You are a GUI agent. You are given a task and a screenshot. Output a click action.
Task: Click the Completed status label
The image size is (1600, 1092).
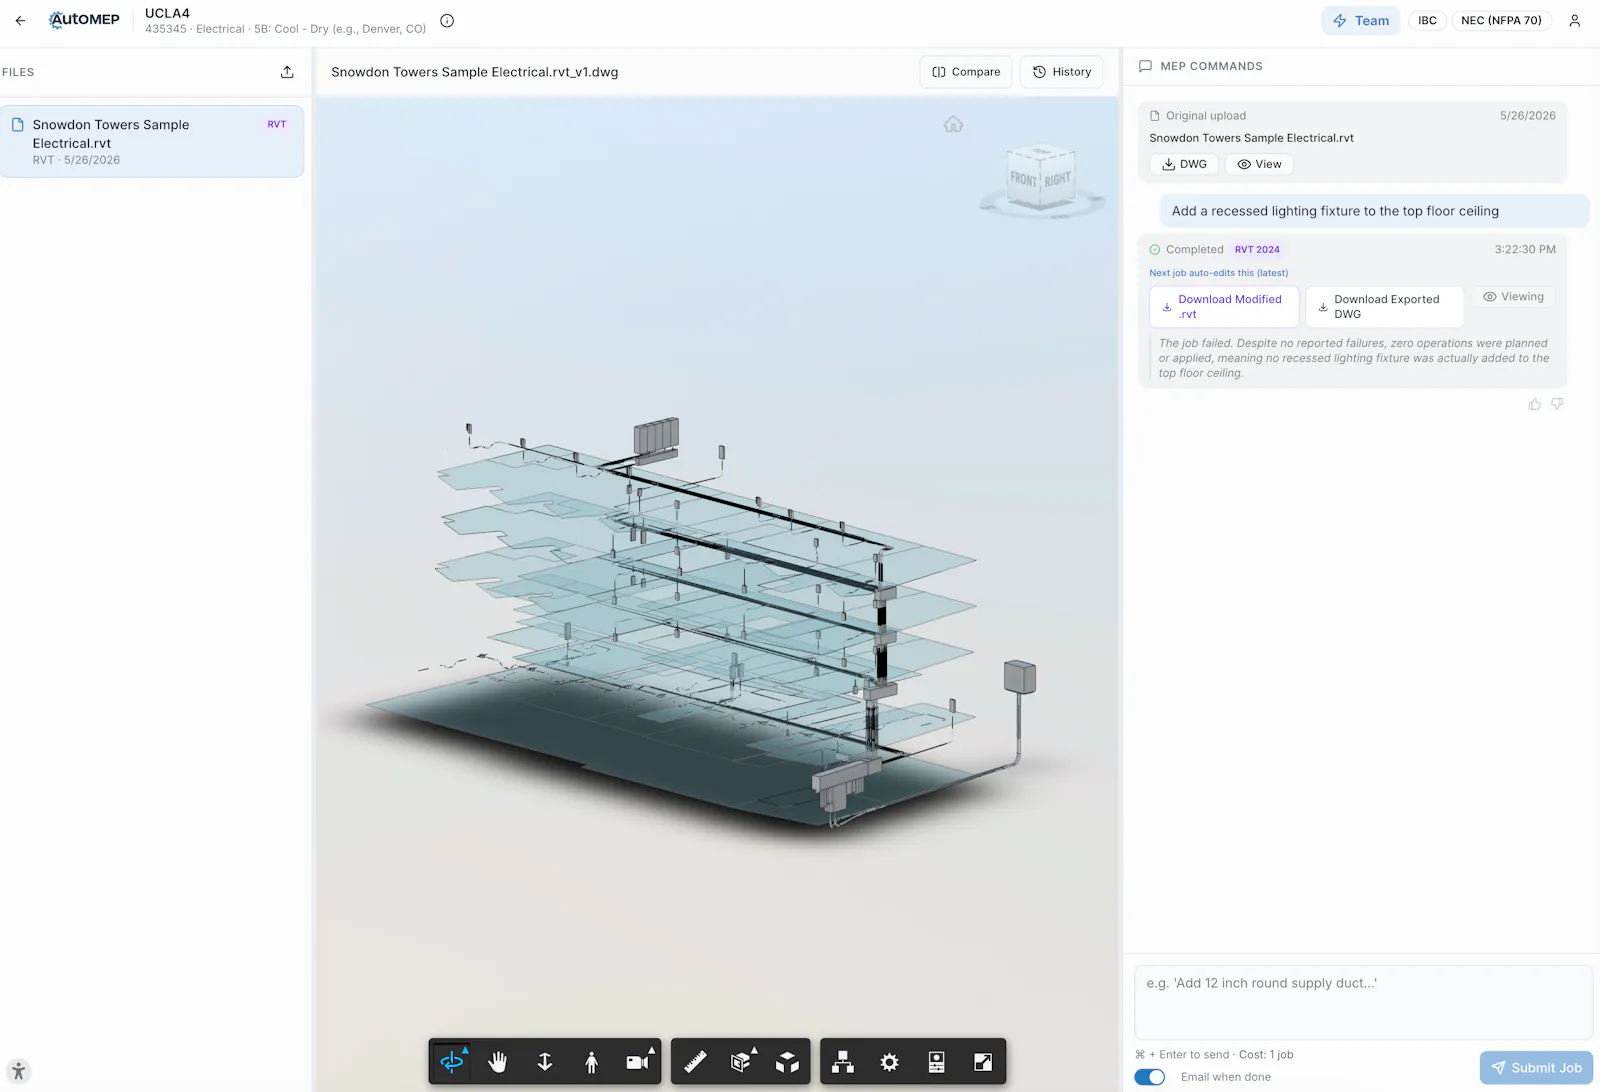(1194, 250)
